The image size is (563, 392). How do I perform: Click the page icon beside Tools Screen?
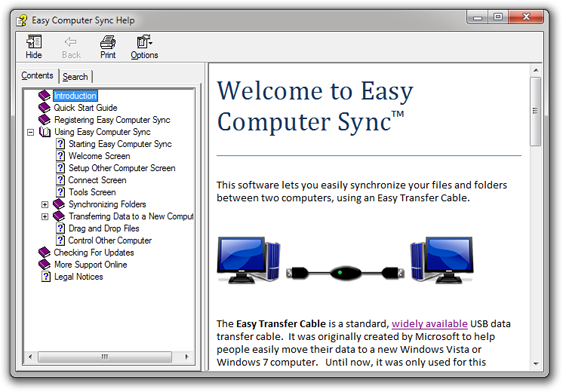(60, 192)
